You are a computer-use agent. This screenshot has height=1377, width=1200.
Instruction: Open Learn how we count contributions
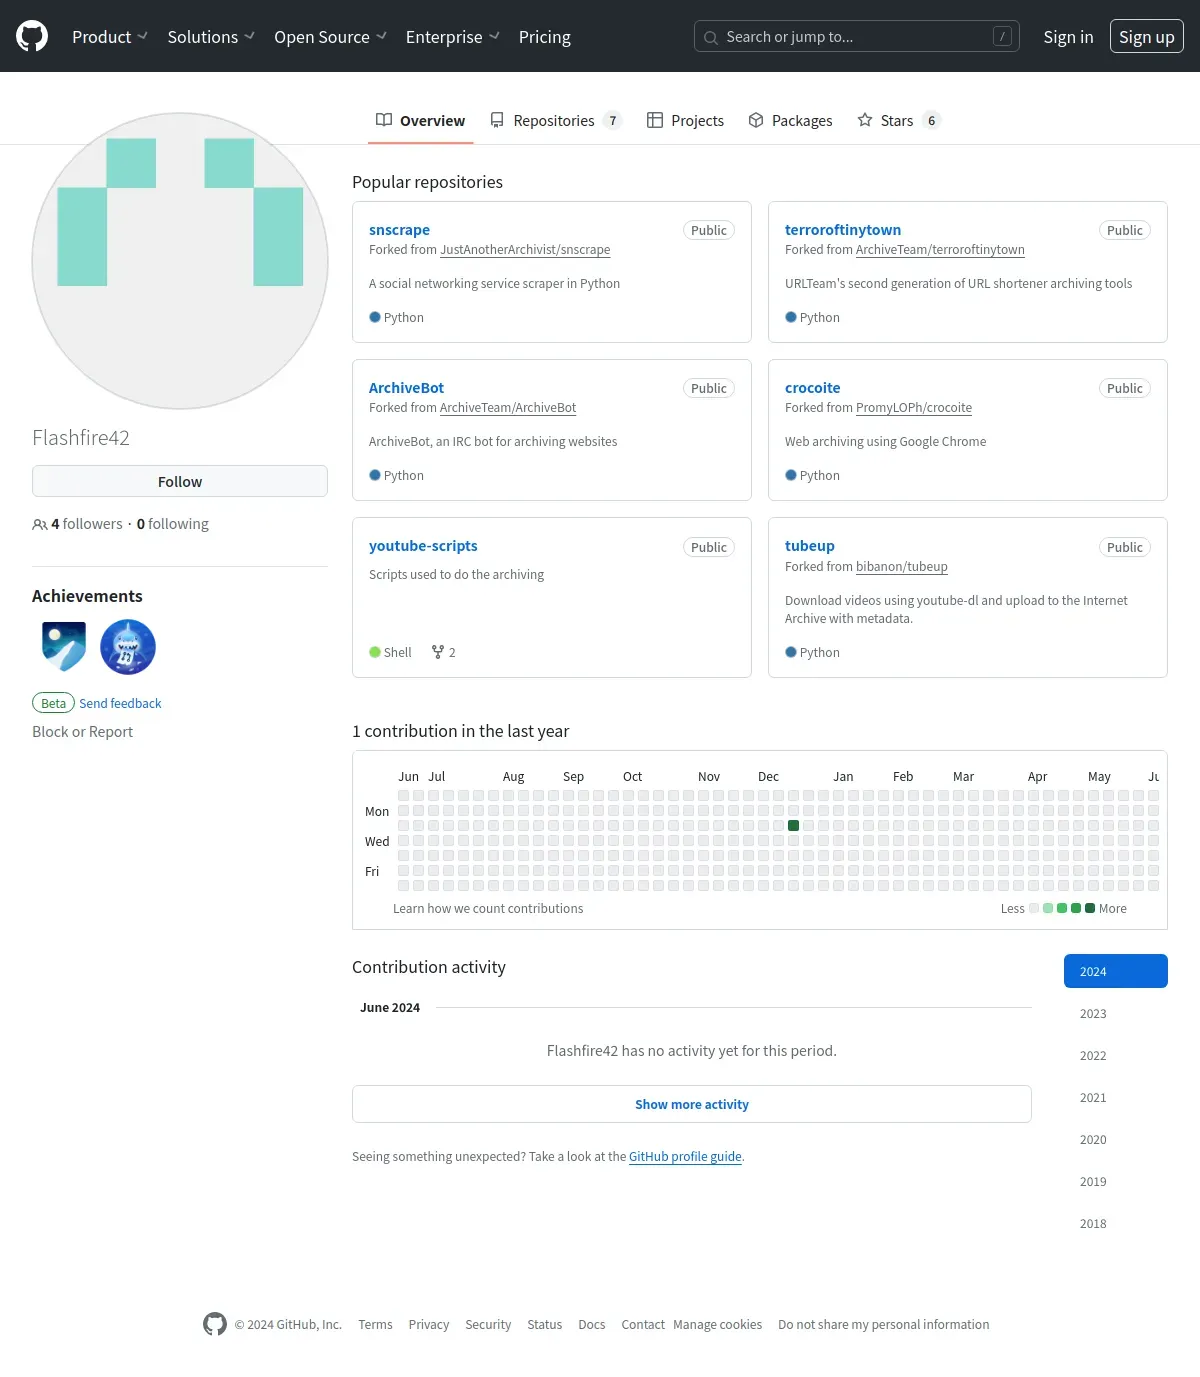[488, 908]
